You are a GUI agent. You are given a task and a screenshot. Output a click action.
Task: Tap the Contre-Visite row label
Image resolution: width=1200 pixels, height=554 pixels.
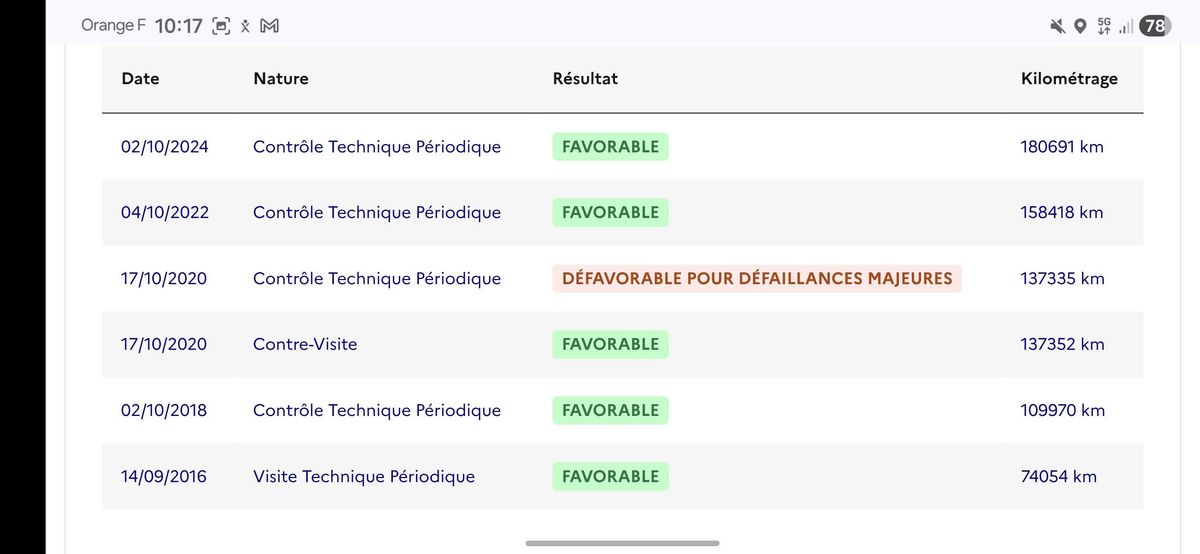point(305,344)
